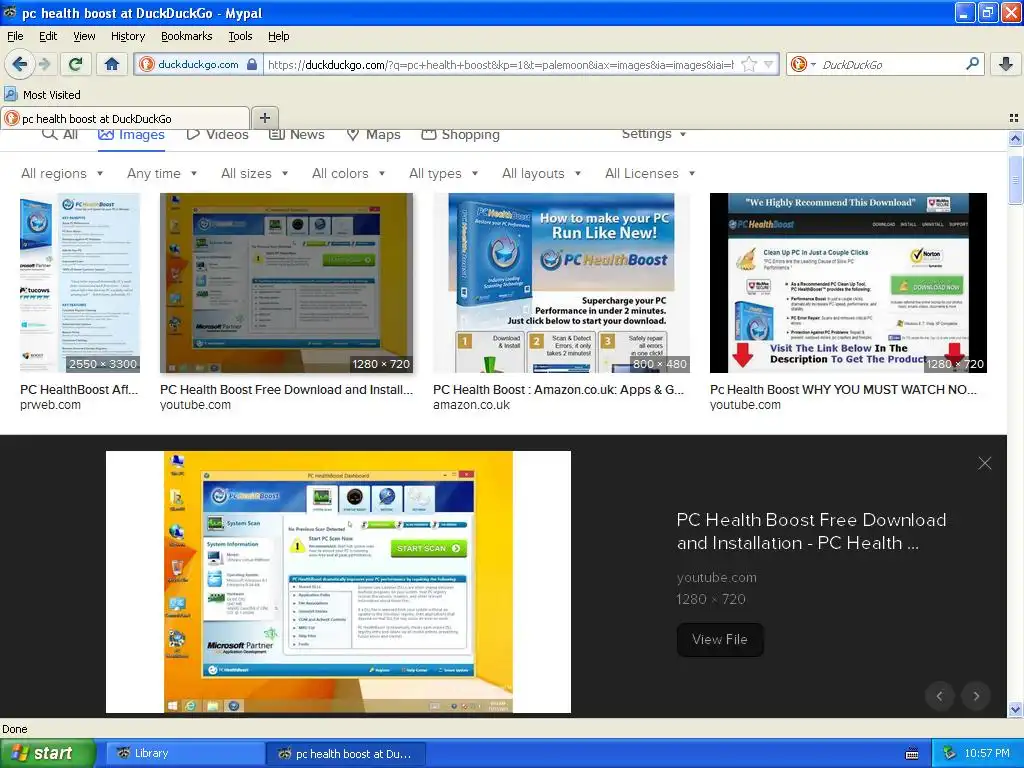Screen dimensions: 1024x768
Task: Open the Downloads arrow button
Action: coord(1006,63)
